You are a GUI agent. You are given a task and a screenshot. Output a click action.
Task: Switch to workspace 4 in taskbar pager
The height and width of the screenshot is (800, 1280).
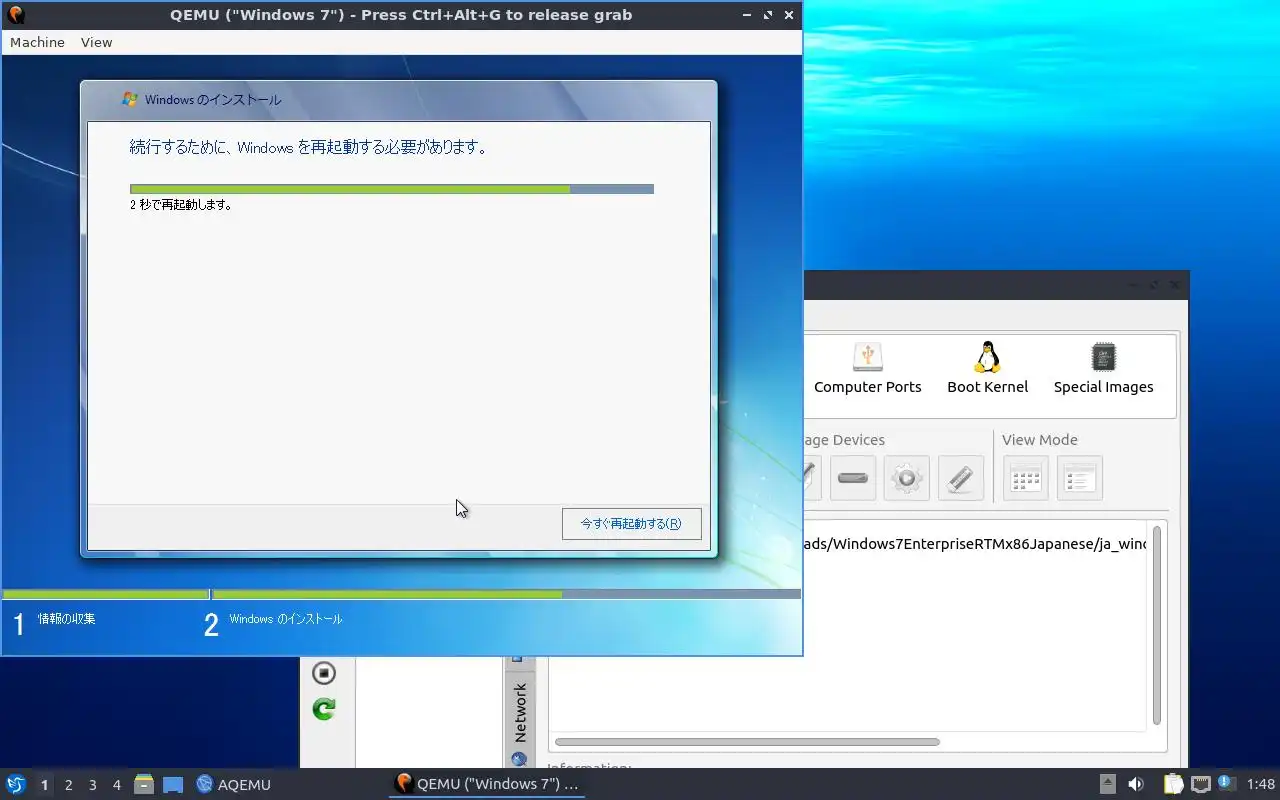click(116, 785)
